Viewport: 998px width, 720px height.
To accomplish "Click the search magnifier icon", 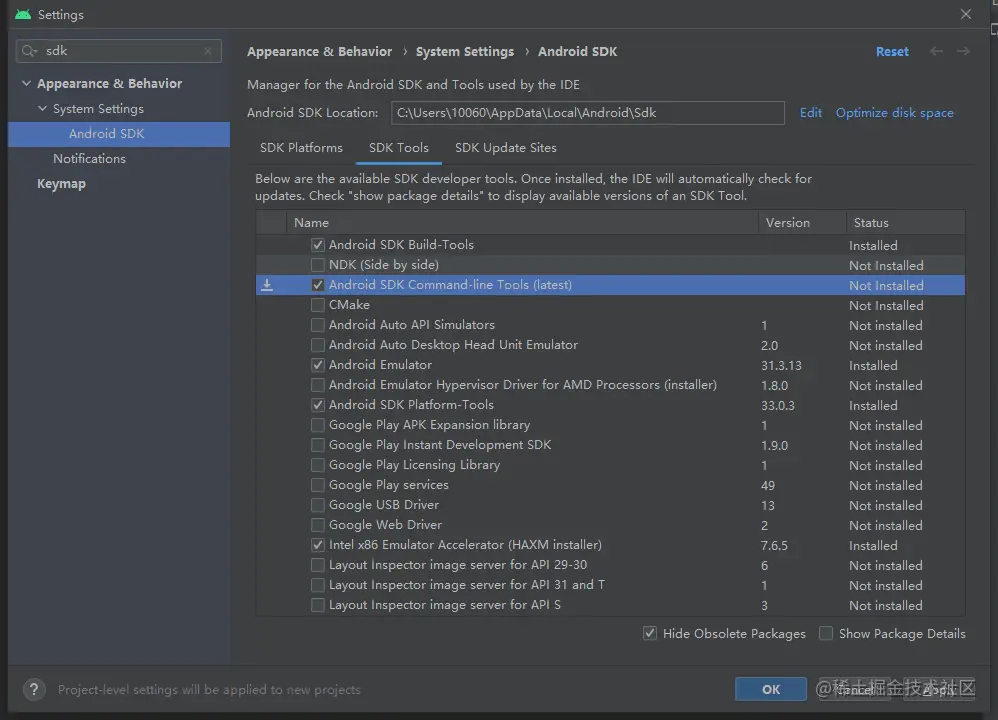I will 30,51.
